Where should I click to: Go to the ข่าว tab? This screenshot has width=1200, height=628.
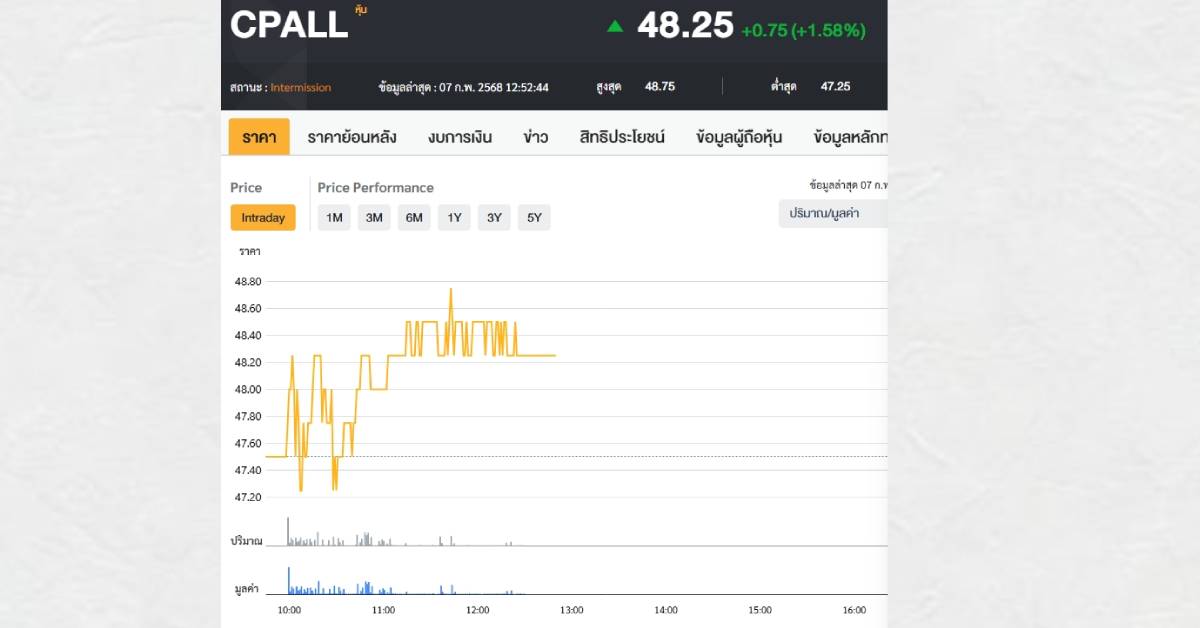click(535, 137)
